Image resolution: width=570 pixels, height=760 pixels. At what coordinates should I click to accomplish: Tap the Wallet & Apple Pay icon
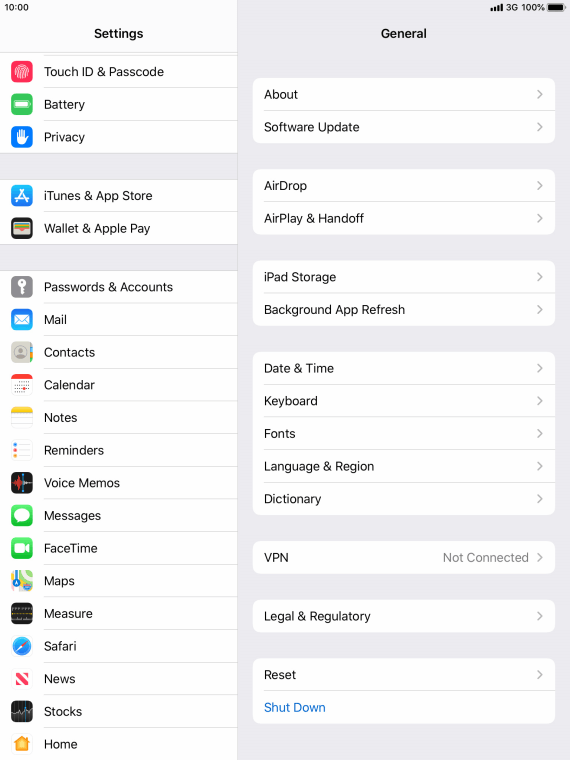click(x=22, y=228)
